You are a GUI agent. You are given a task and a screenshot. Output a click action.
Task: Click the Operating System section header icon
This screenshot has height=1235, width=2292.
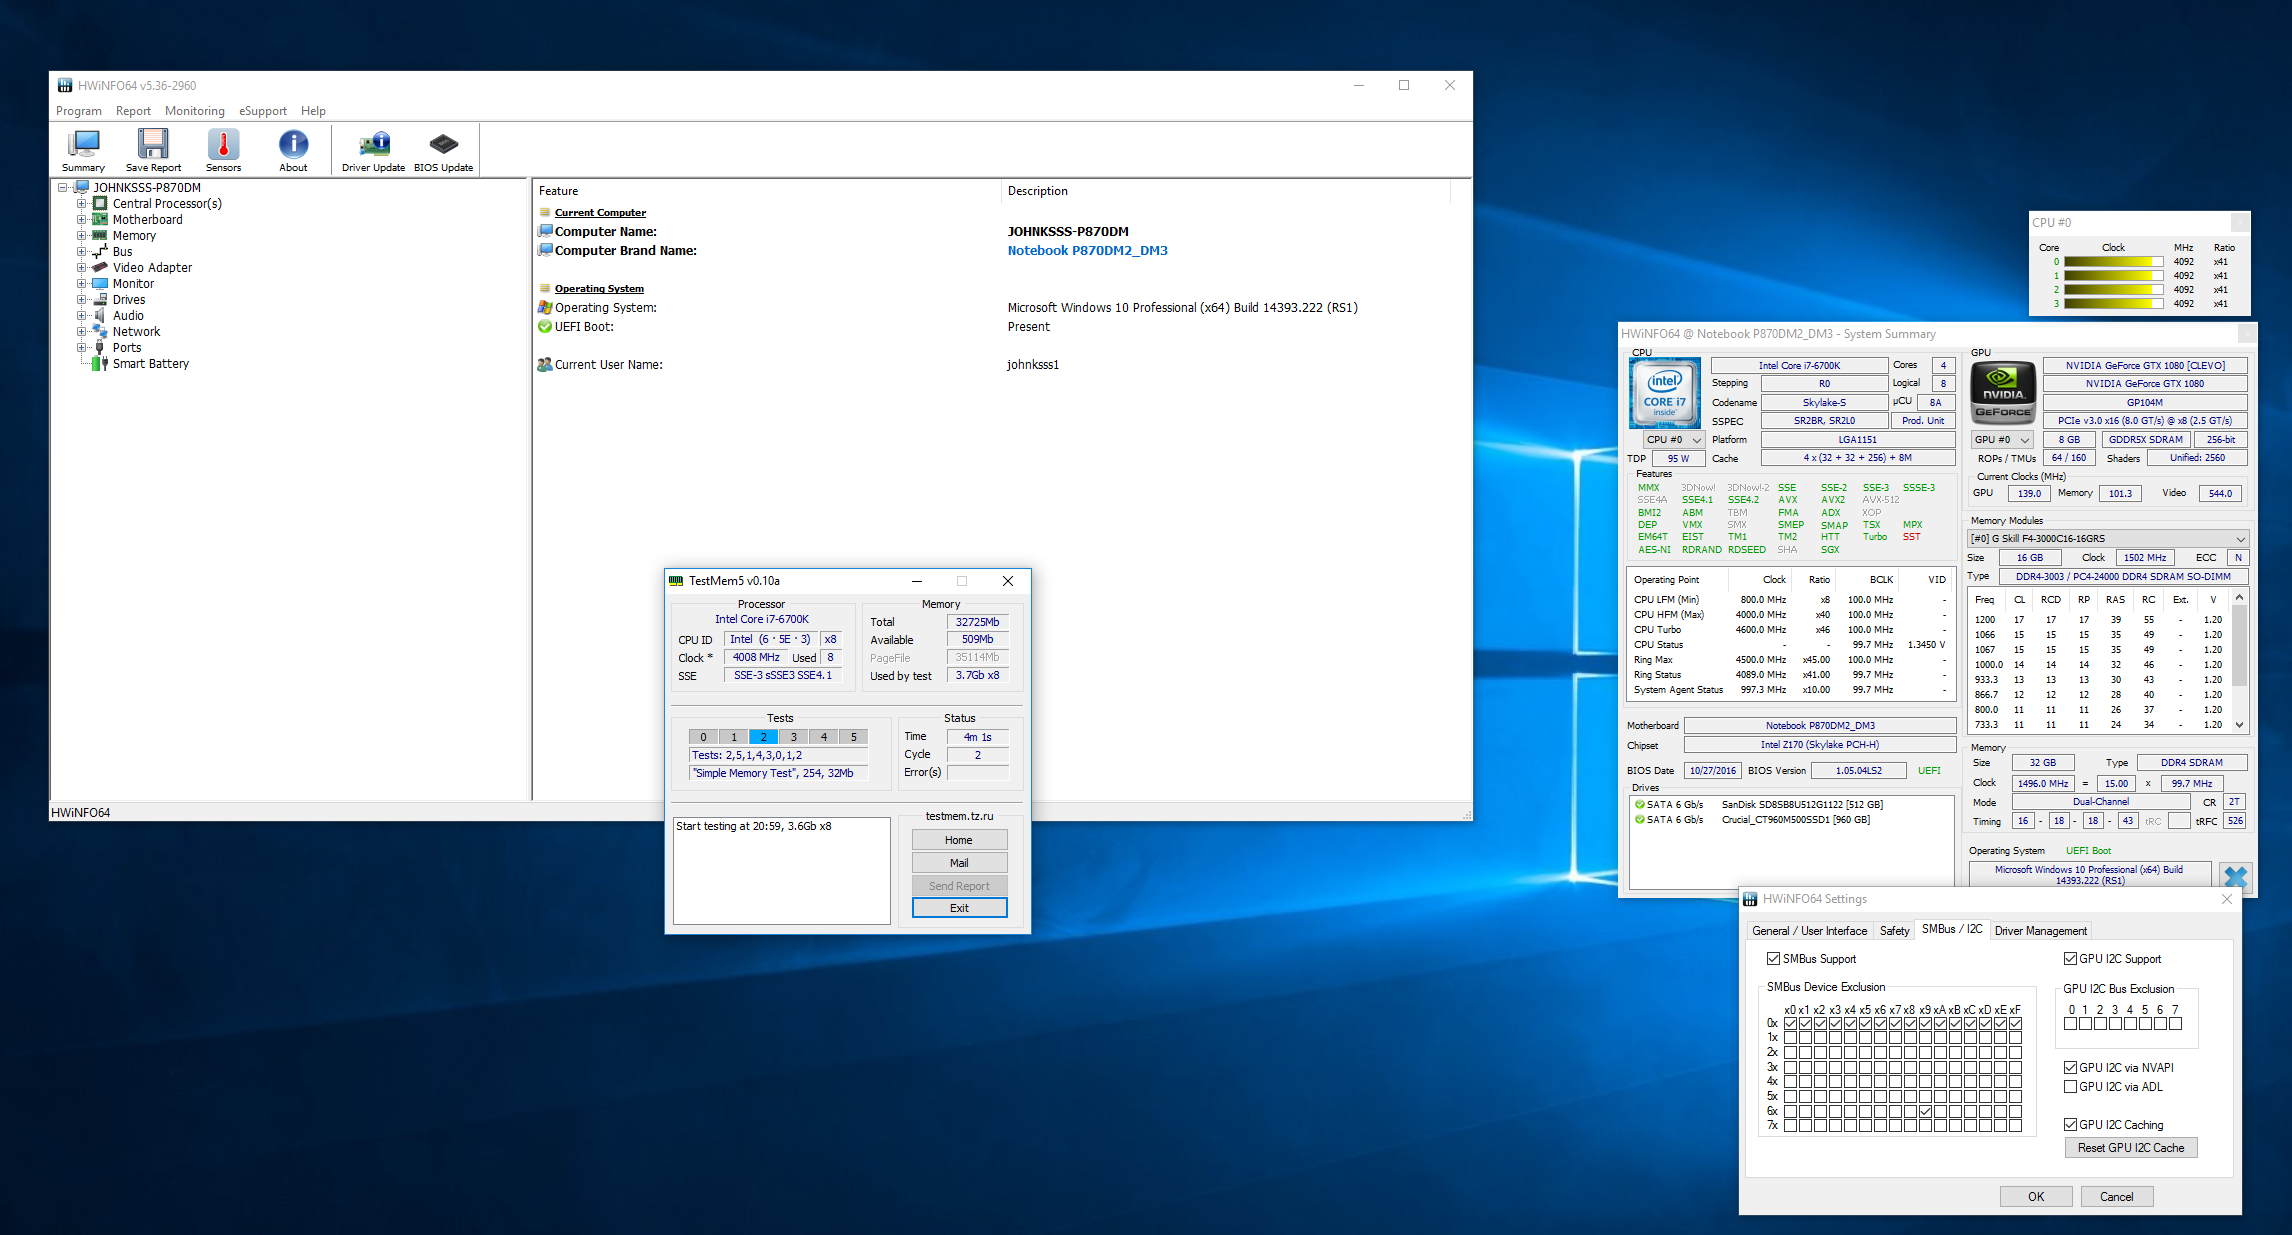[545, 288]
